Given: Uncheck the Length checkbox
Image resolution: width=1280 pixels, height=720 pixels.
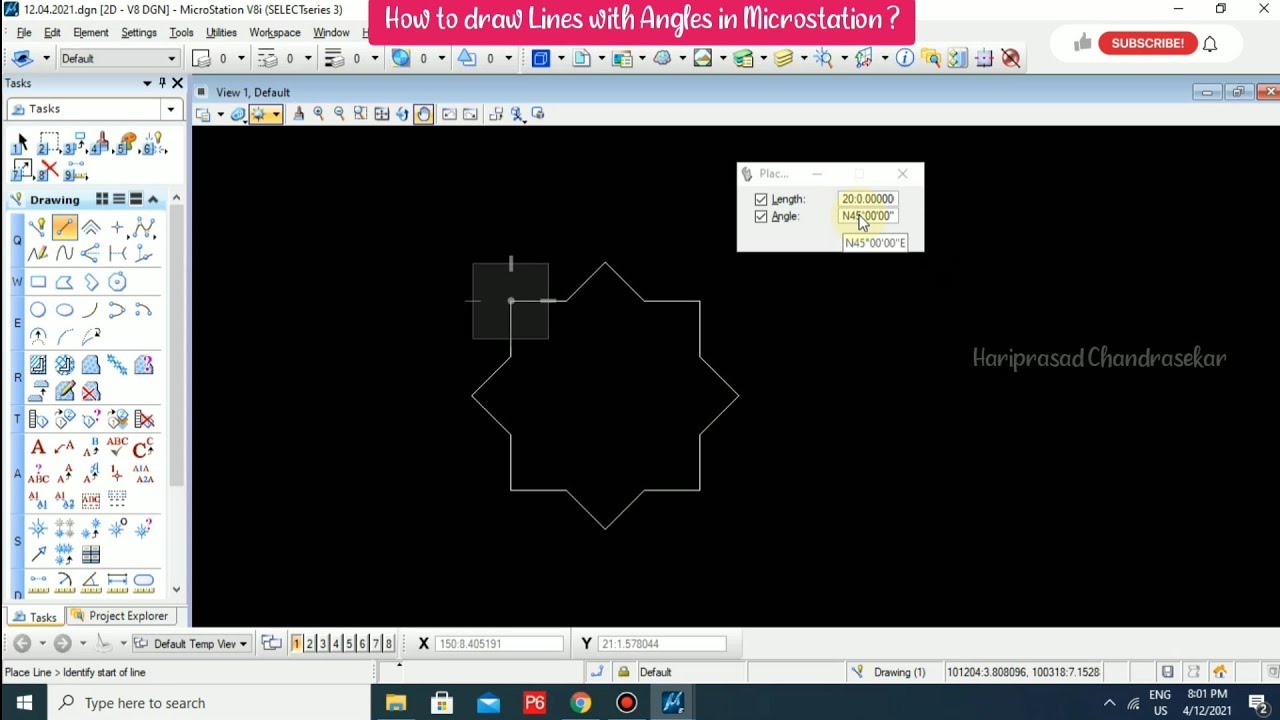Looking at the screenshot, I should pyautogui.click(x=761, y=200).
